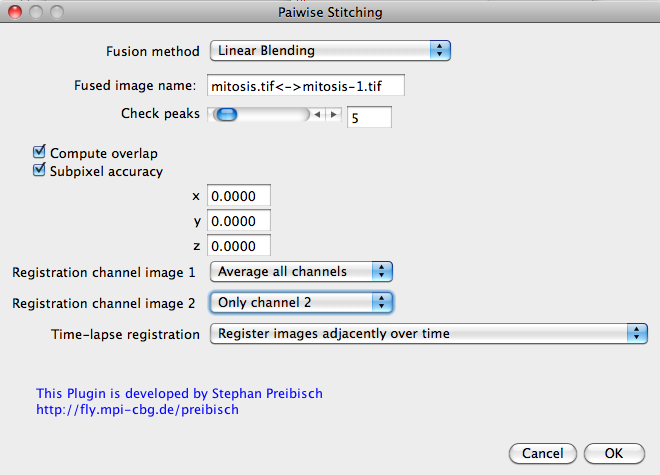Open Registration channel image 1 dropdown

[301, 272]
